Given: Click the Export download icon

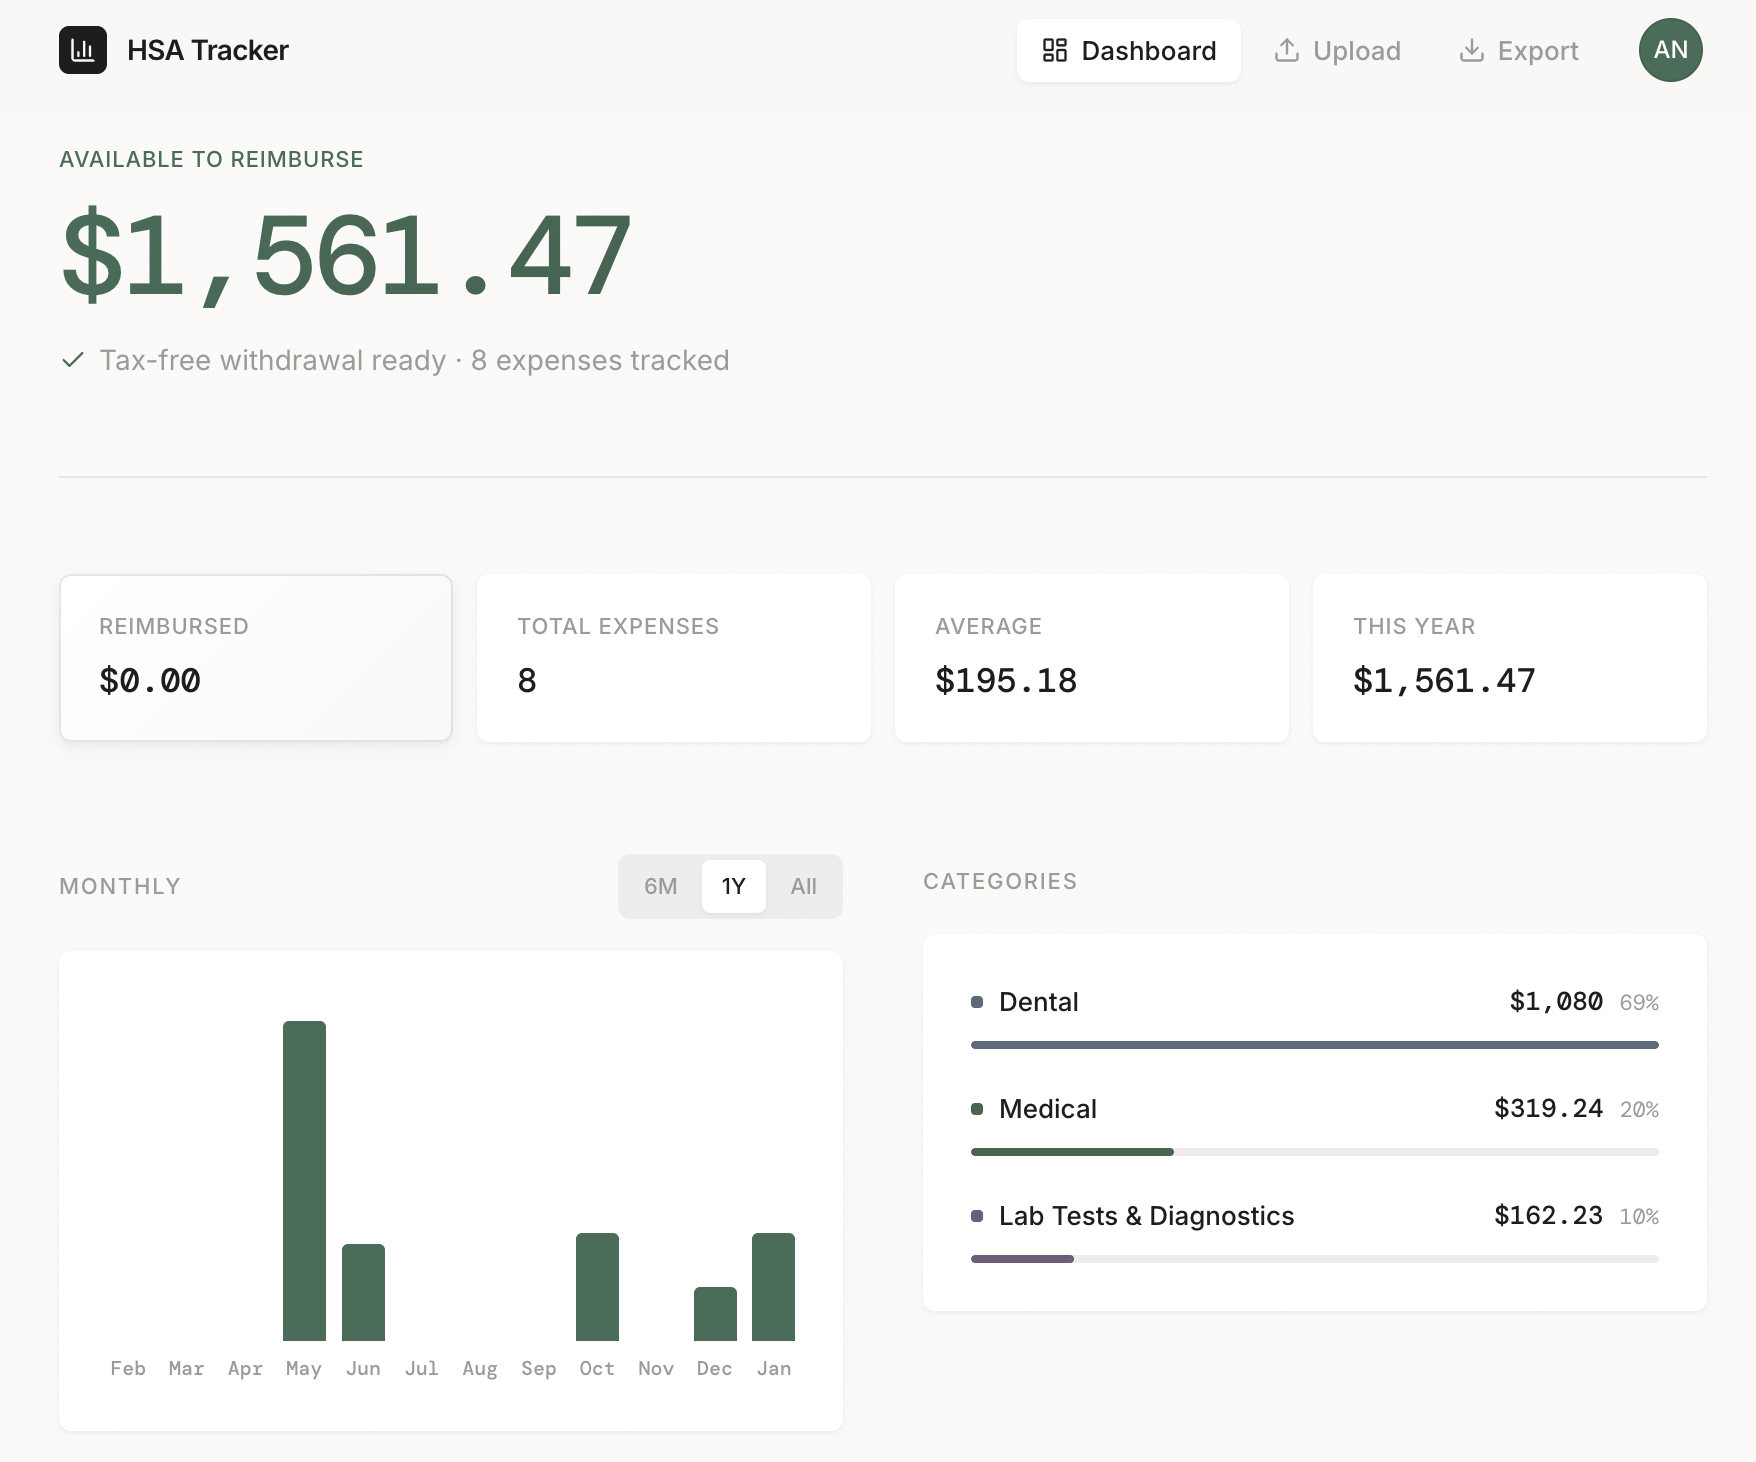Looking at the screenshot, I should point(1471,50).
